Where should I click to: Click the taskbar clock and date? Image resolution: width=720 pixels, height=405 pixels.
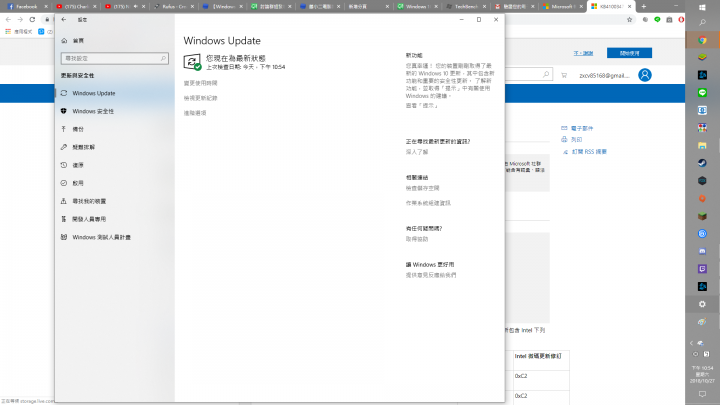coord(702,374)
